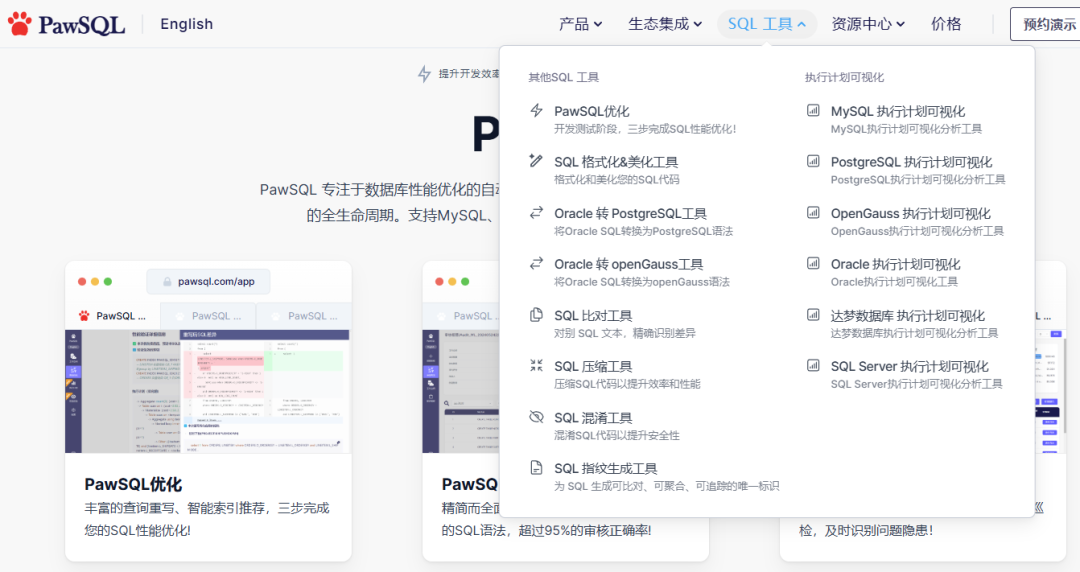Click the crossed-eye icon for SQL 混淆工具
The height and width of the screenshot is (572, 1080).
coord(536,416)
